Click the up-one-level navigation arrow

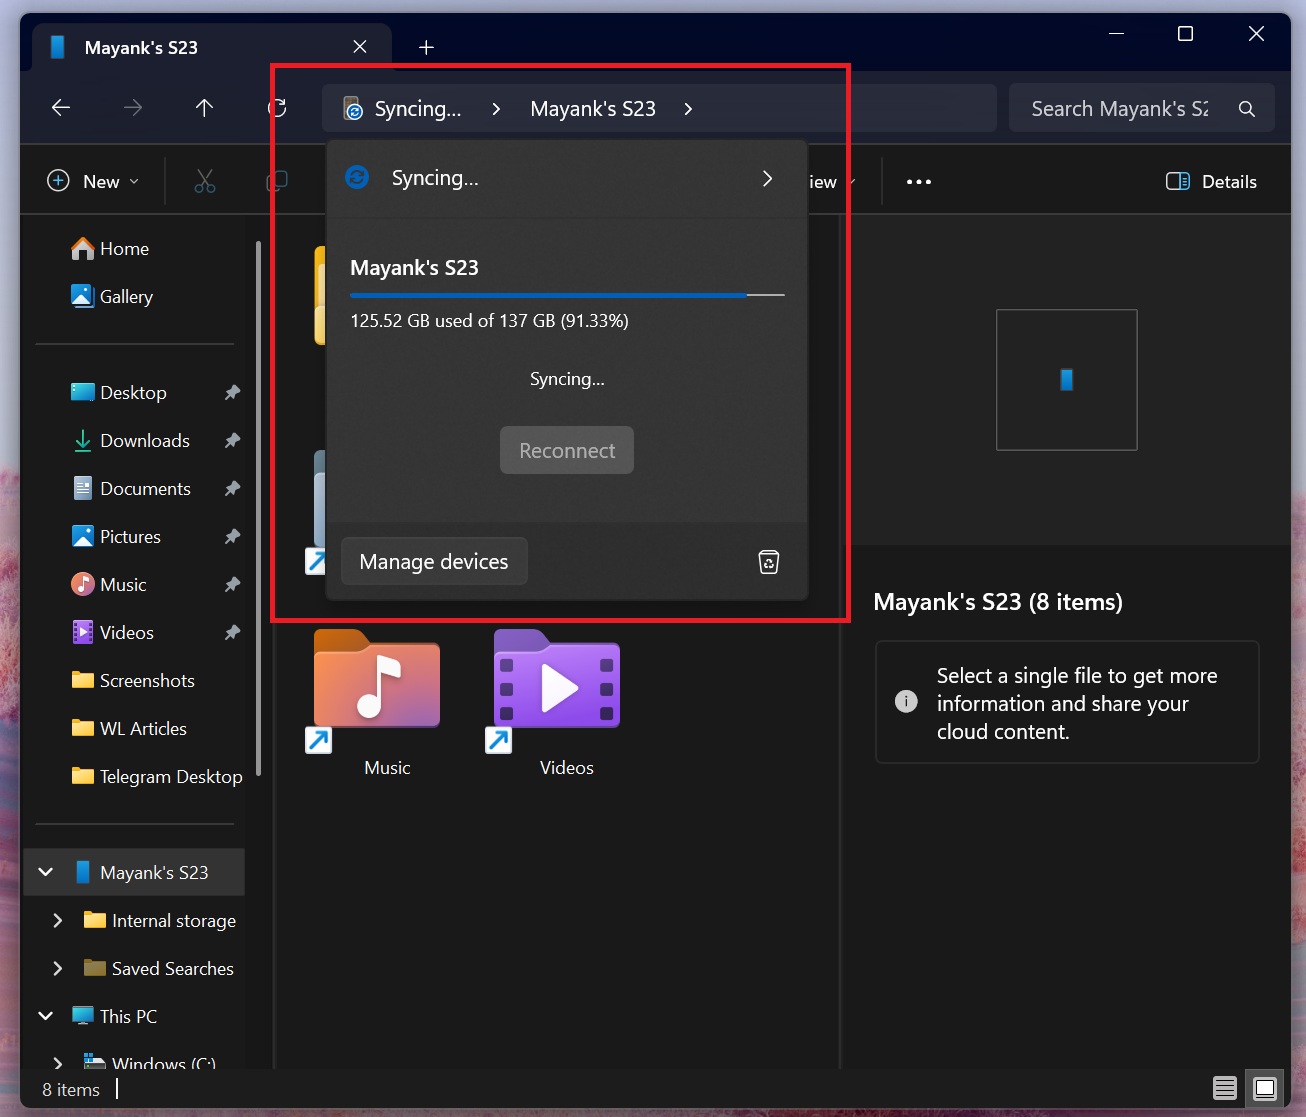coord(204,108)
